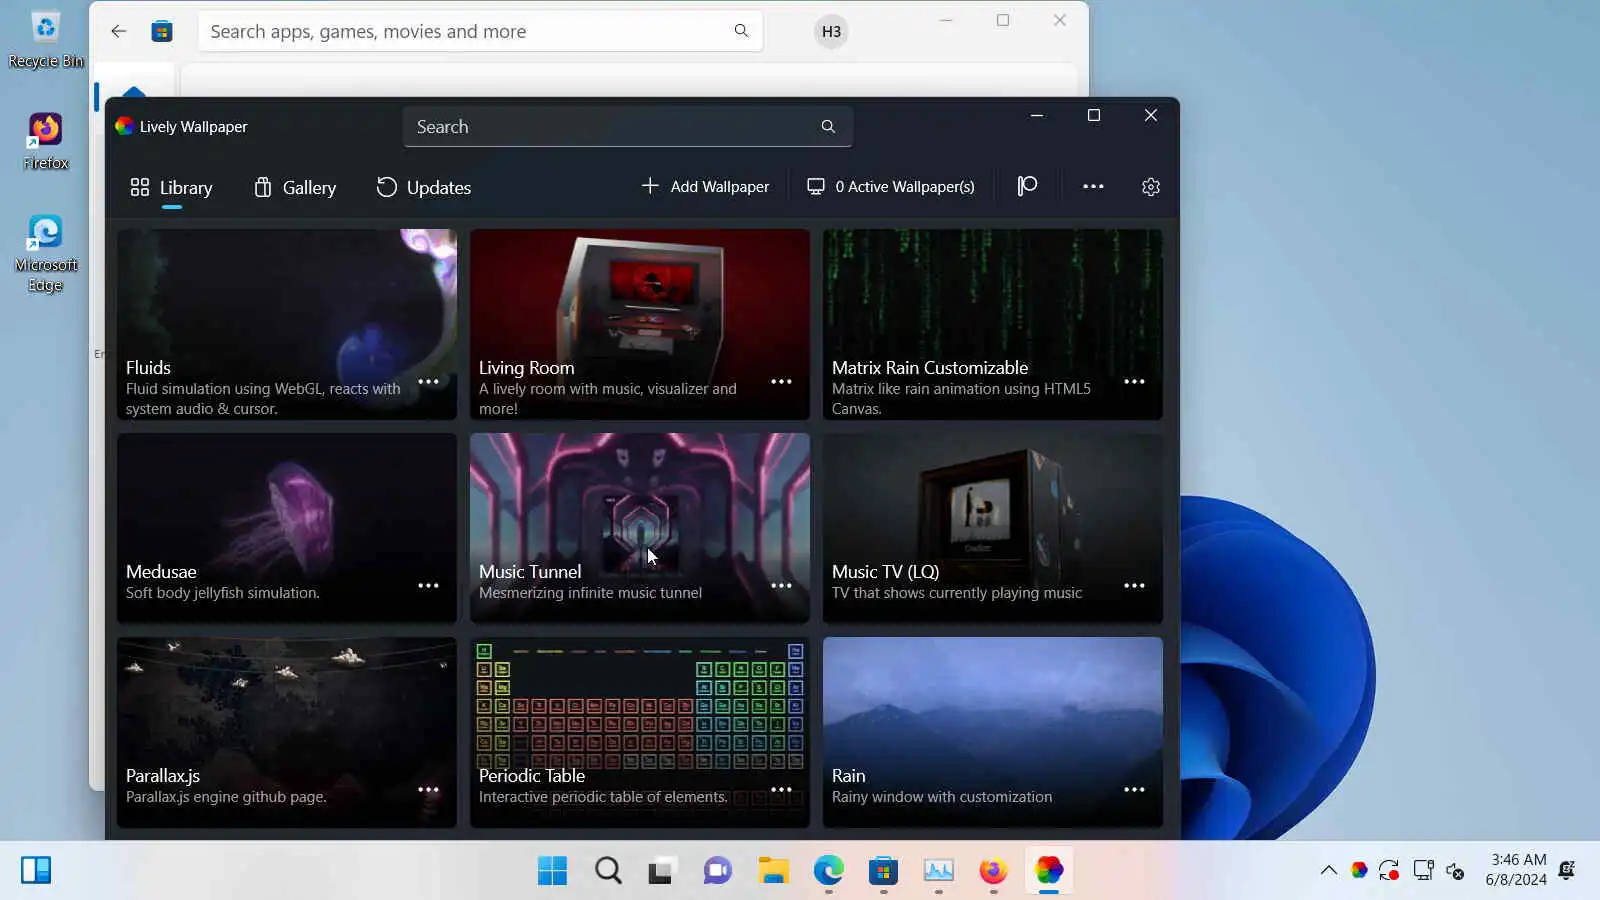Go back in Microsoft Store window

click(119, 31)
